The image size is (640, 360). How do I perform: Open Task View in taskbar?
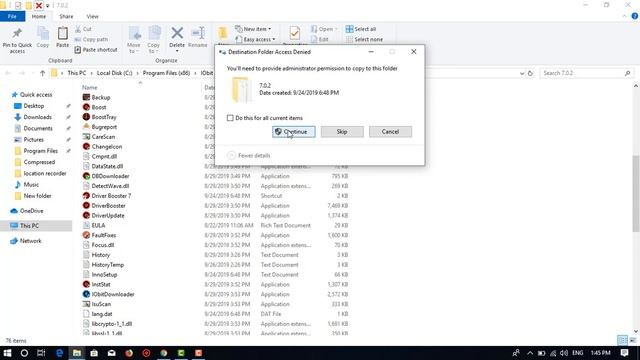pyautogui.click(x=41, y=353)
